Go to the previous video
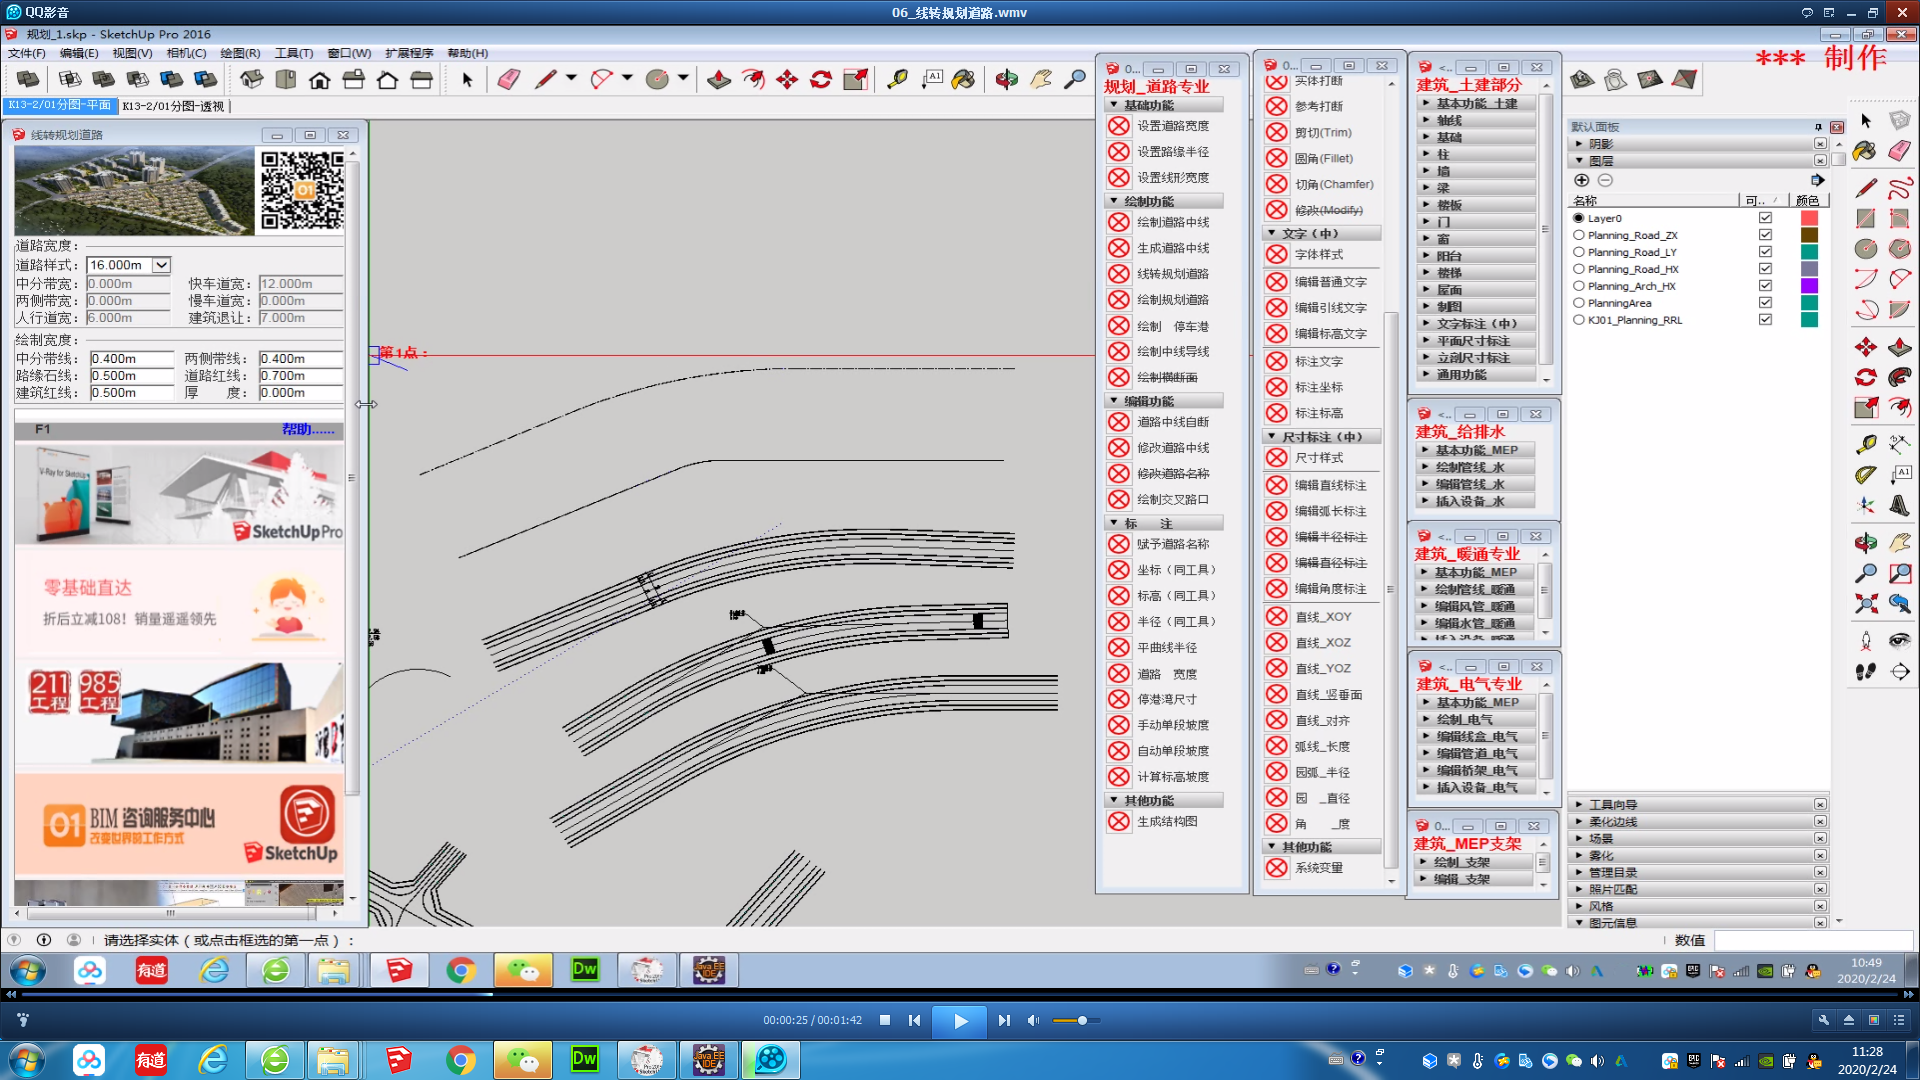 [914, 1020]
